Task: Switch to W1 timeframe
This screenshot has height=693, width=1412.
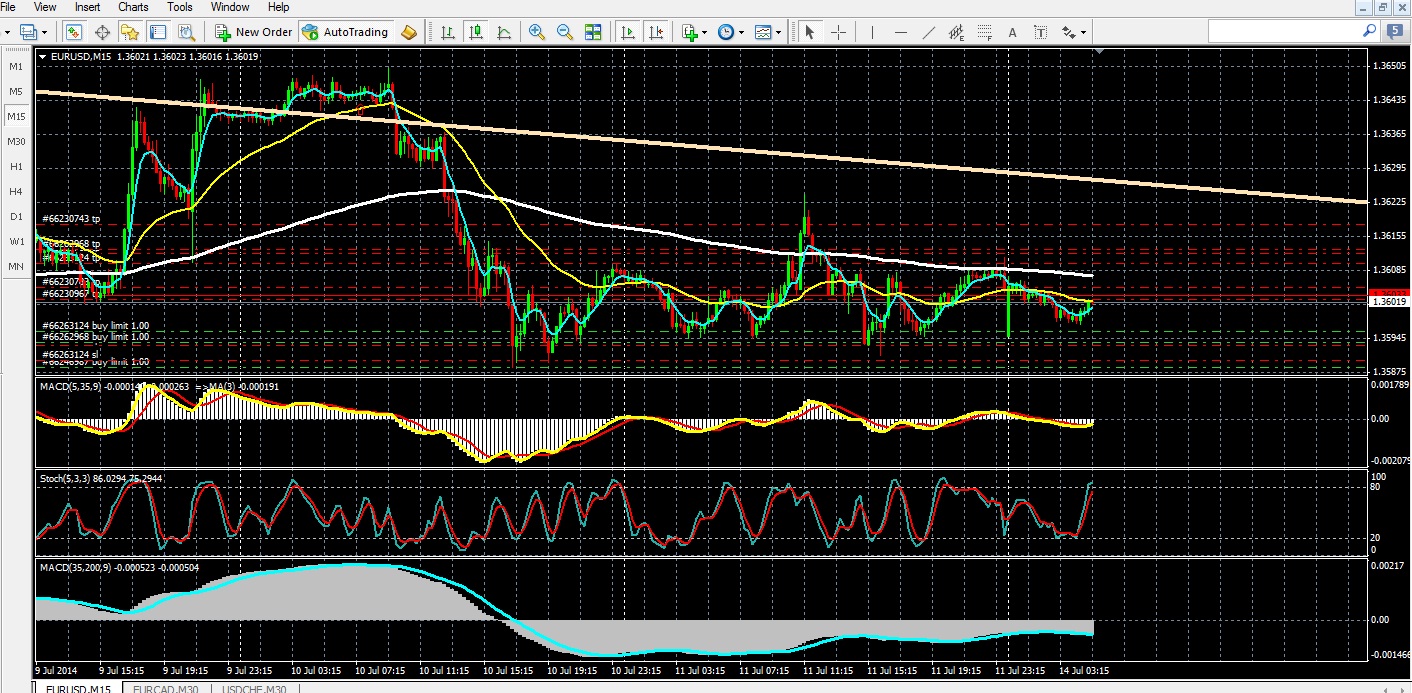Action: coord(16,241)
